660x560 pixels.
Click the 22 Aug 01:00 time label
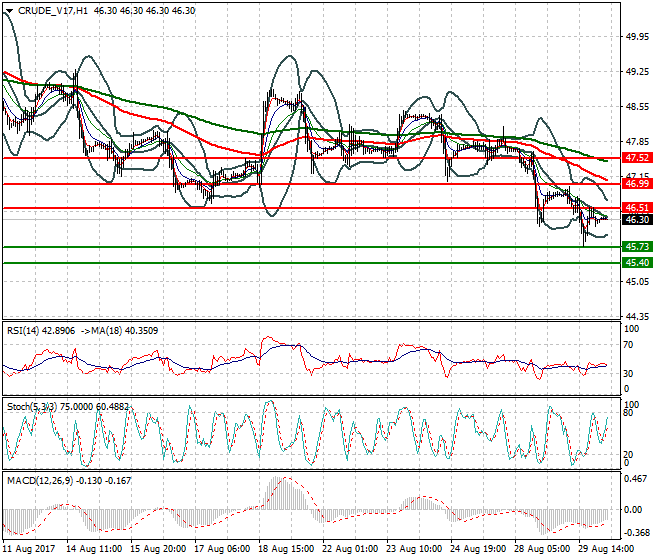[x=350, y=549]
